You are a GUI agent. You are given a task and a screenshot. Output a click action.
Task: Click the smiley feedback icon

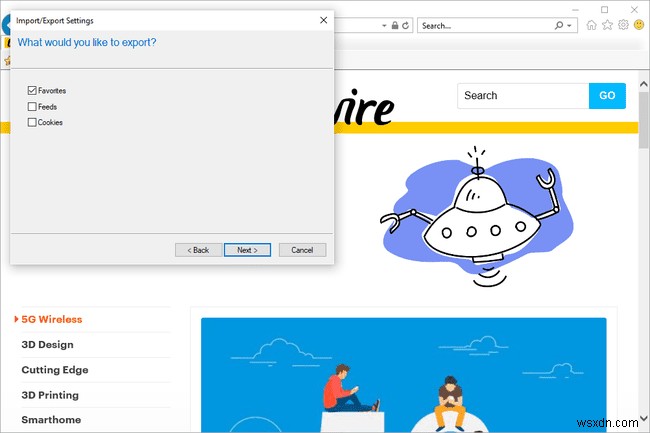[639, 25]
